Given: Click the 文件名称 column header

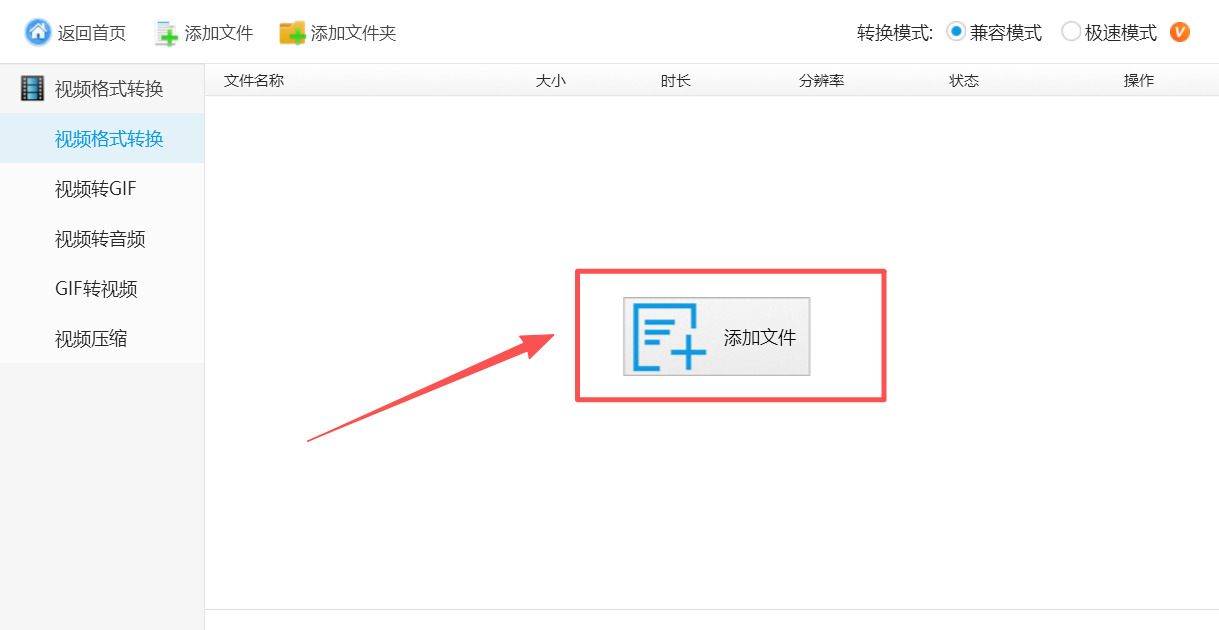Looking at the screenshot, I should click(254, 81).
